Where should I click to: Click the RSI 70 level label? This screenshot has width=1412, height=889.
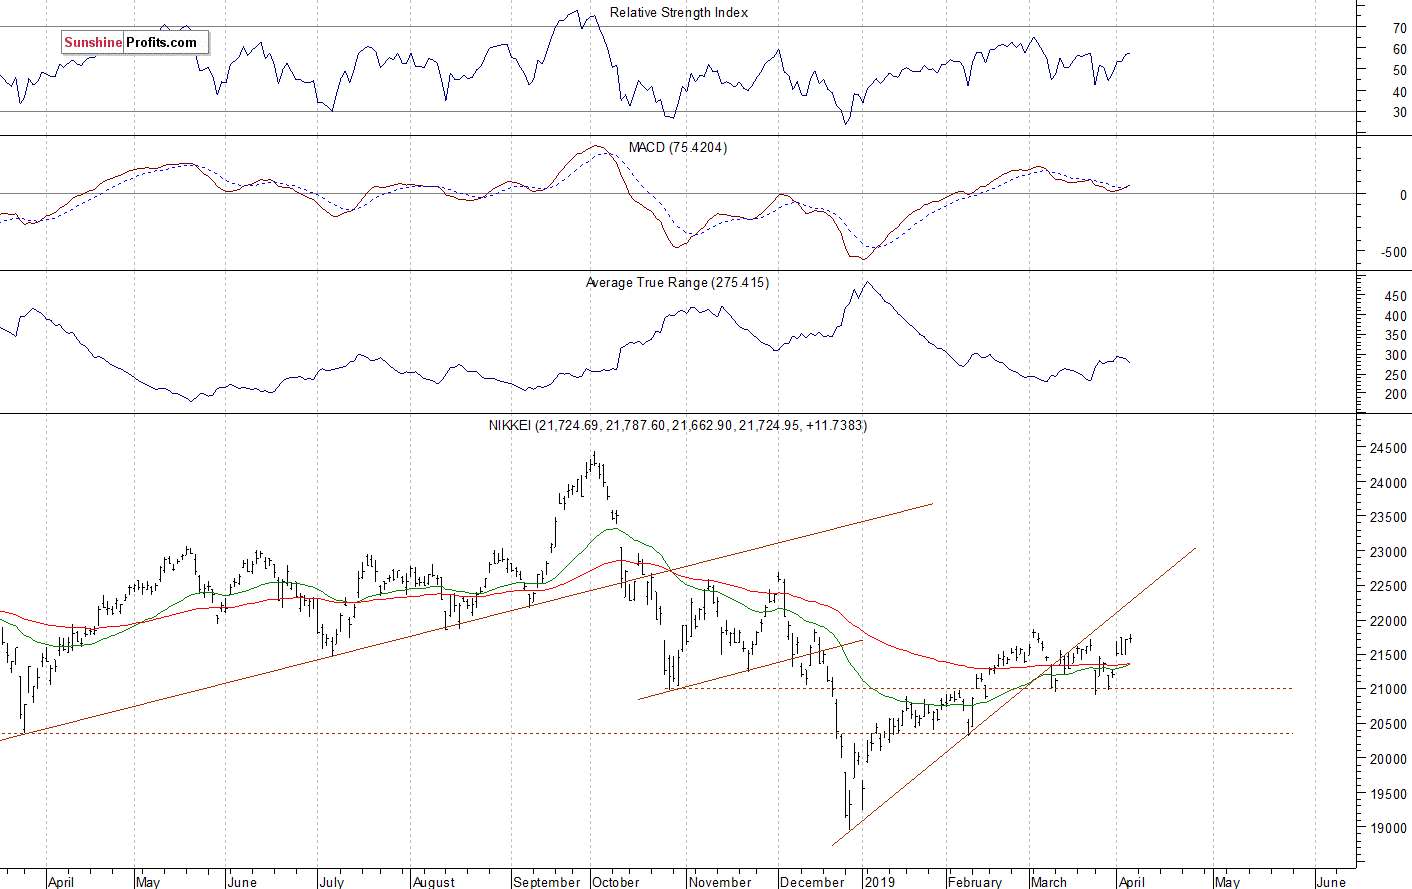coord(1400,29)
